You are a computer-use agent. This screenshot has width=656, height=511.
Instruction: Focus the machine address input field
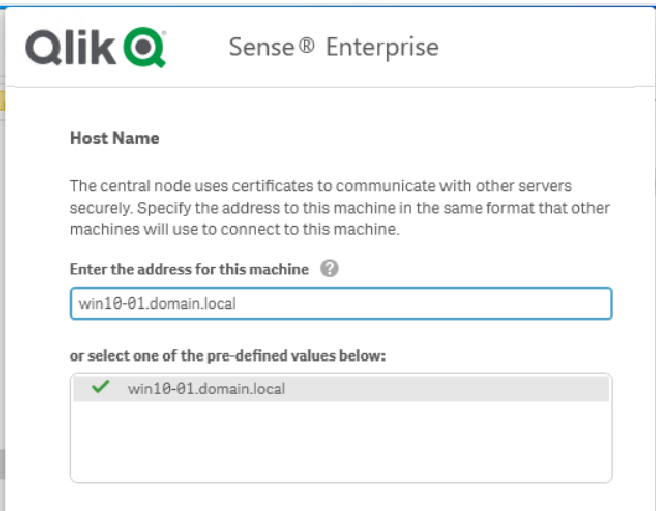pos(341,303)
